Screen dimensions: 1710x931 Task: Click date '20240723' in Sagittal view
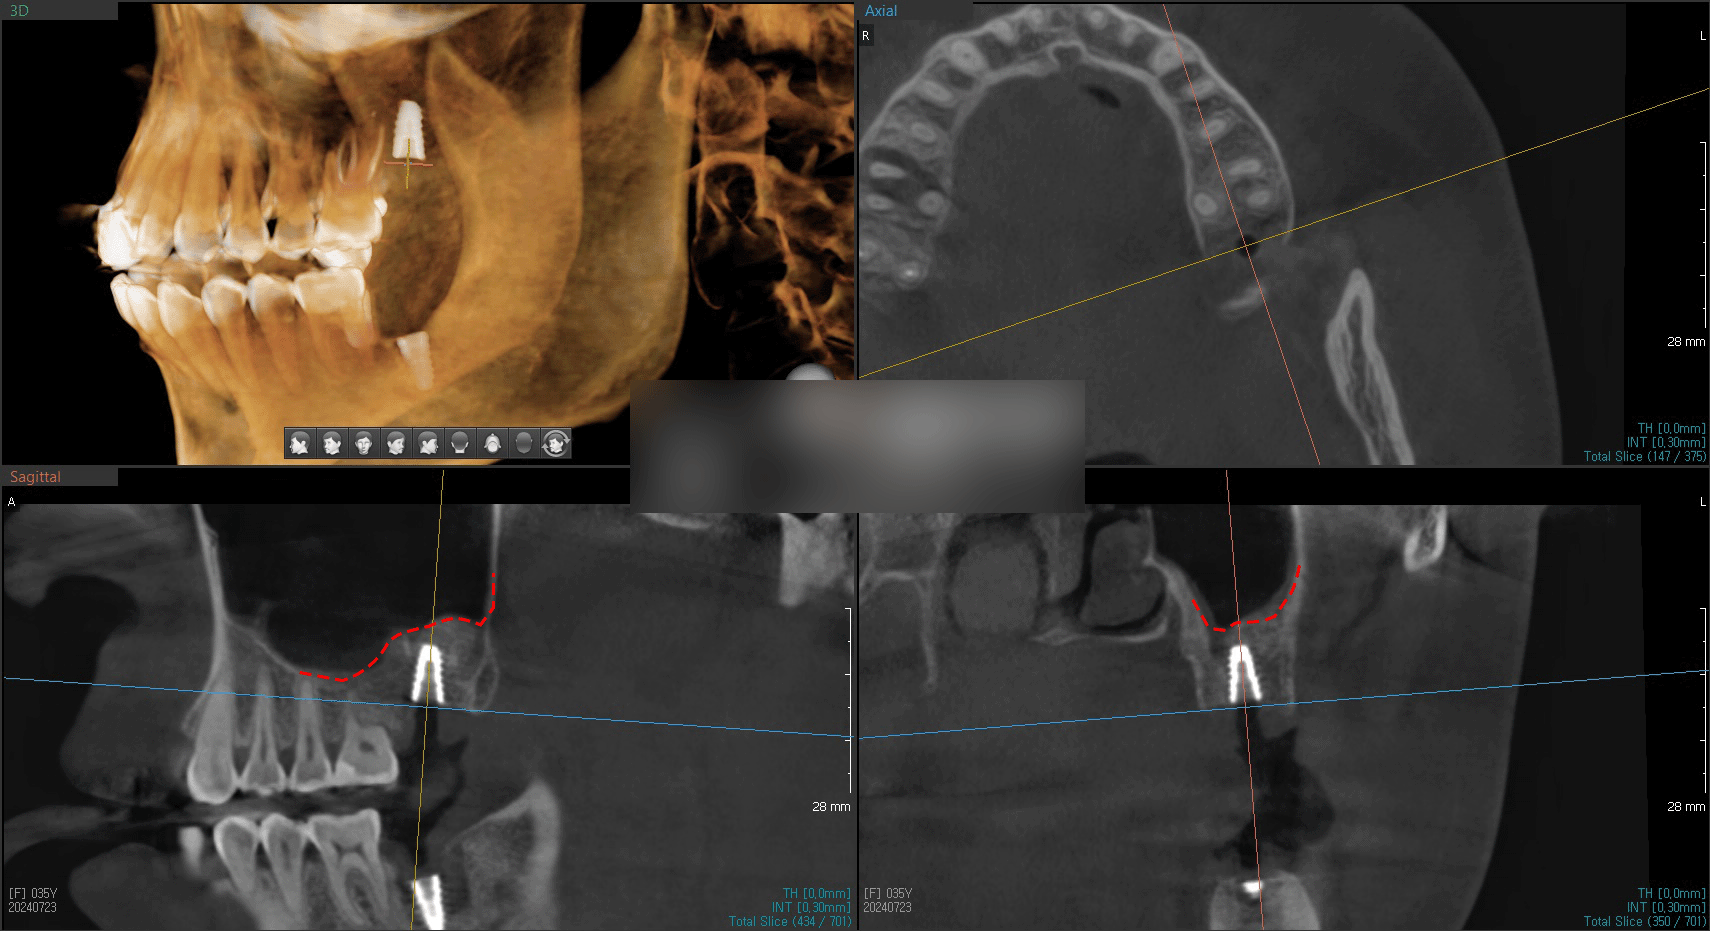(32, 907)
